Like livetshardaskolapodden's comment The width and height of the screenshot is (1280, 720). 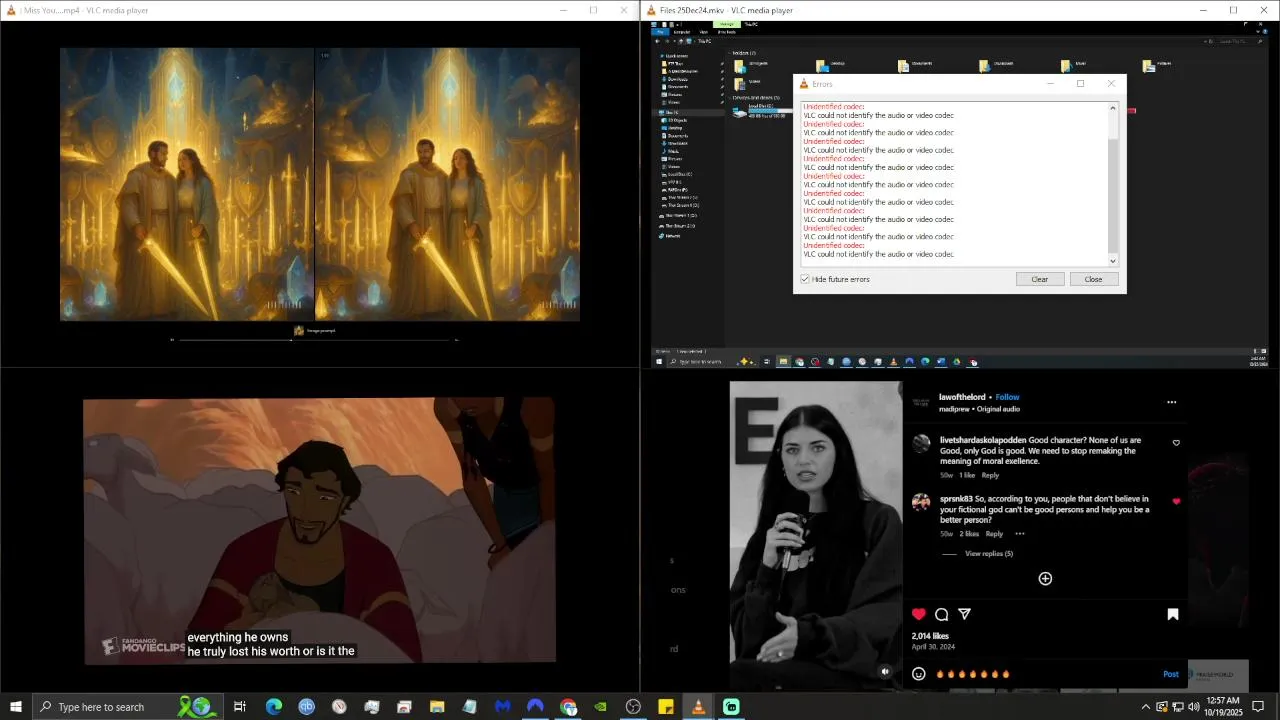point(1176,442)
